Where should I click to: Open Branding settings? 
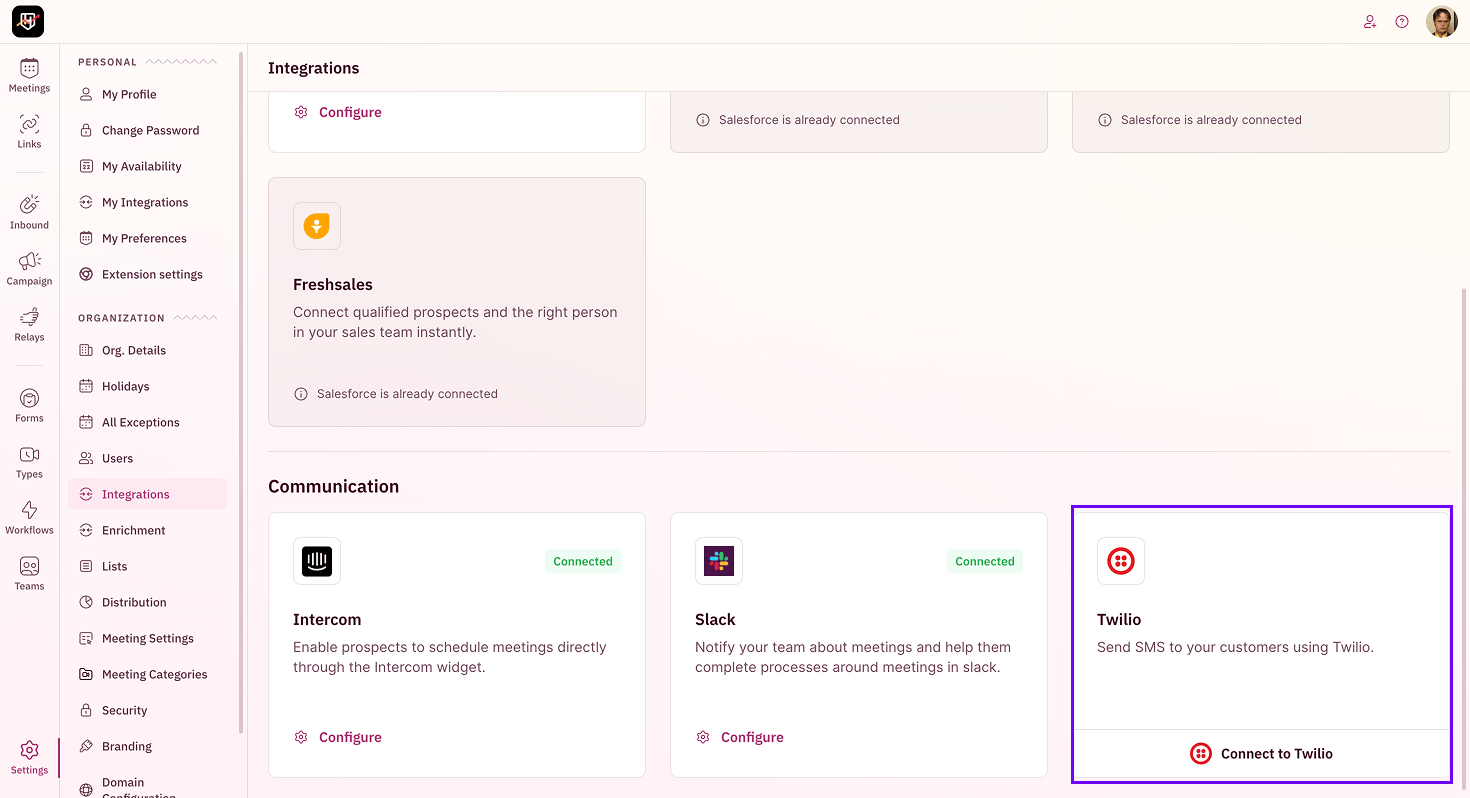click(148, 746)
